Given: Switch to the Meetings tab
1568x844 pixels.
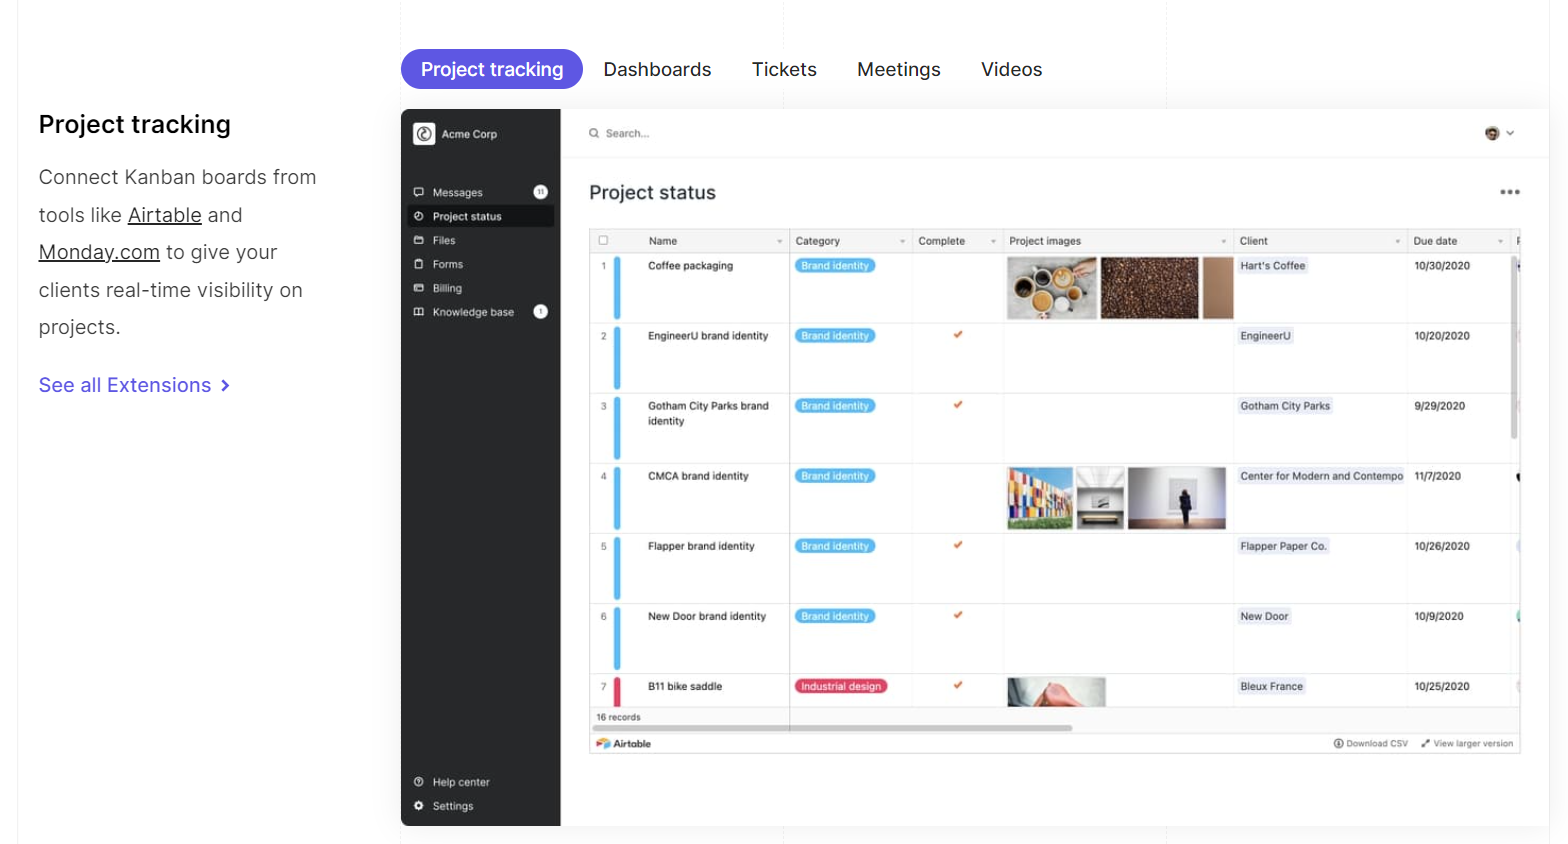Looking at the screenshot, I should [898, 69].
